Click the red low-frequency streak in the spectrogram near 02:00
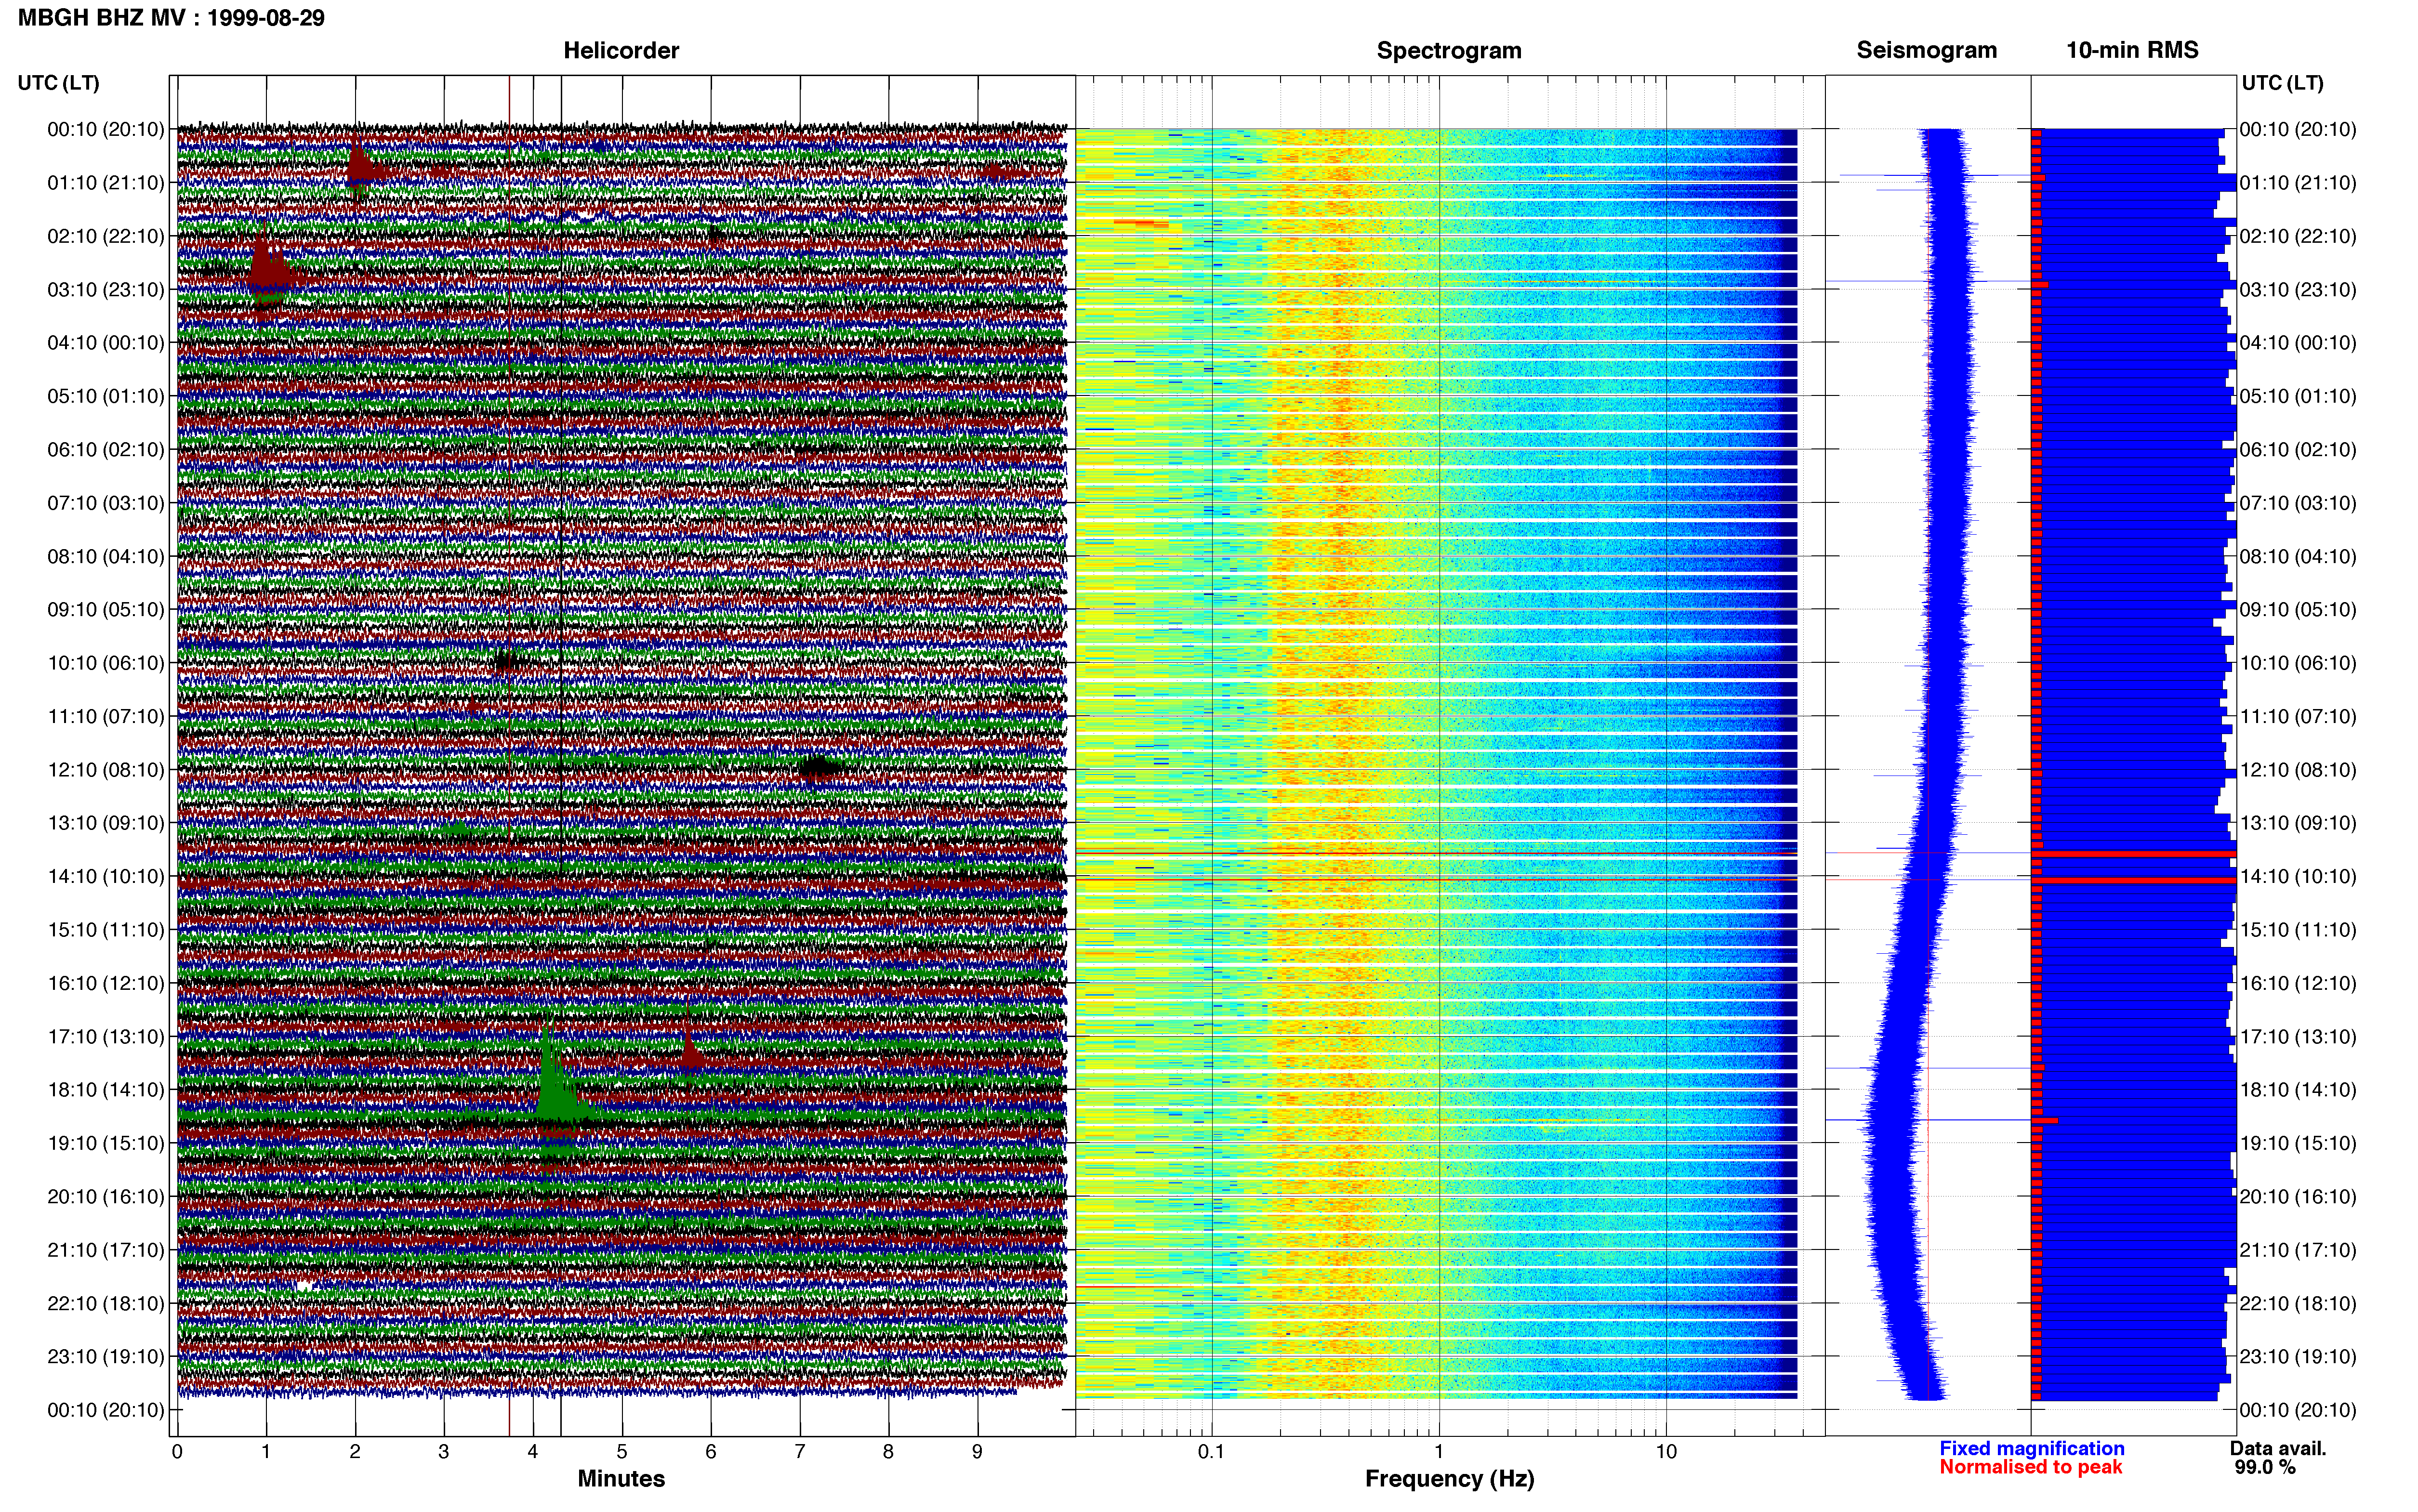 [1140, 223]
